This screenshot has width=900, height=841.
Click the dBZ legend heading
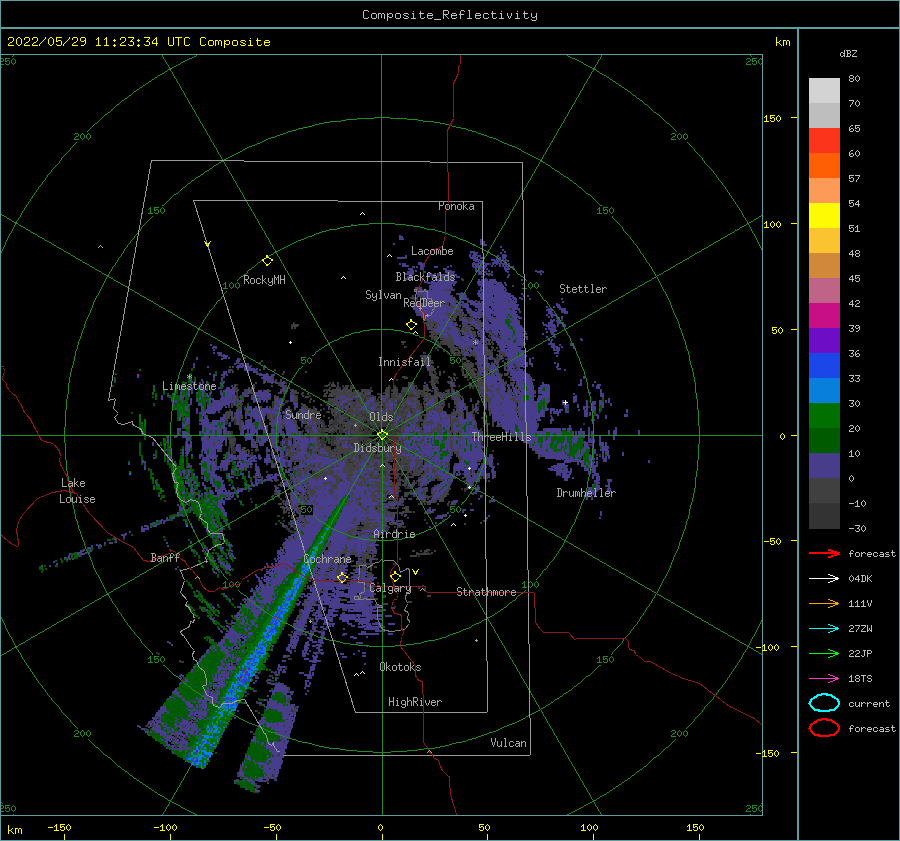pos(848,53)
